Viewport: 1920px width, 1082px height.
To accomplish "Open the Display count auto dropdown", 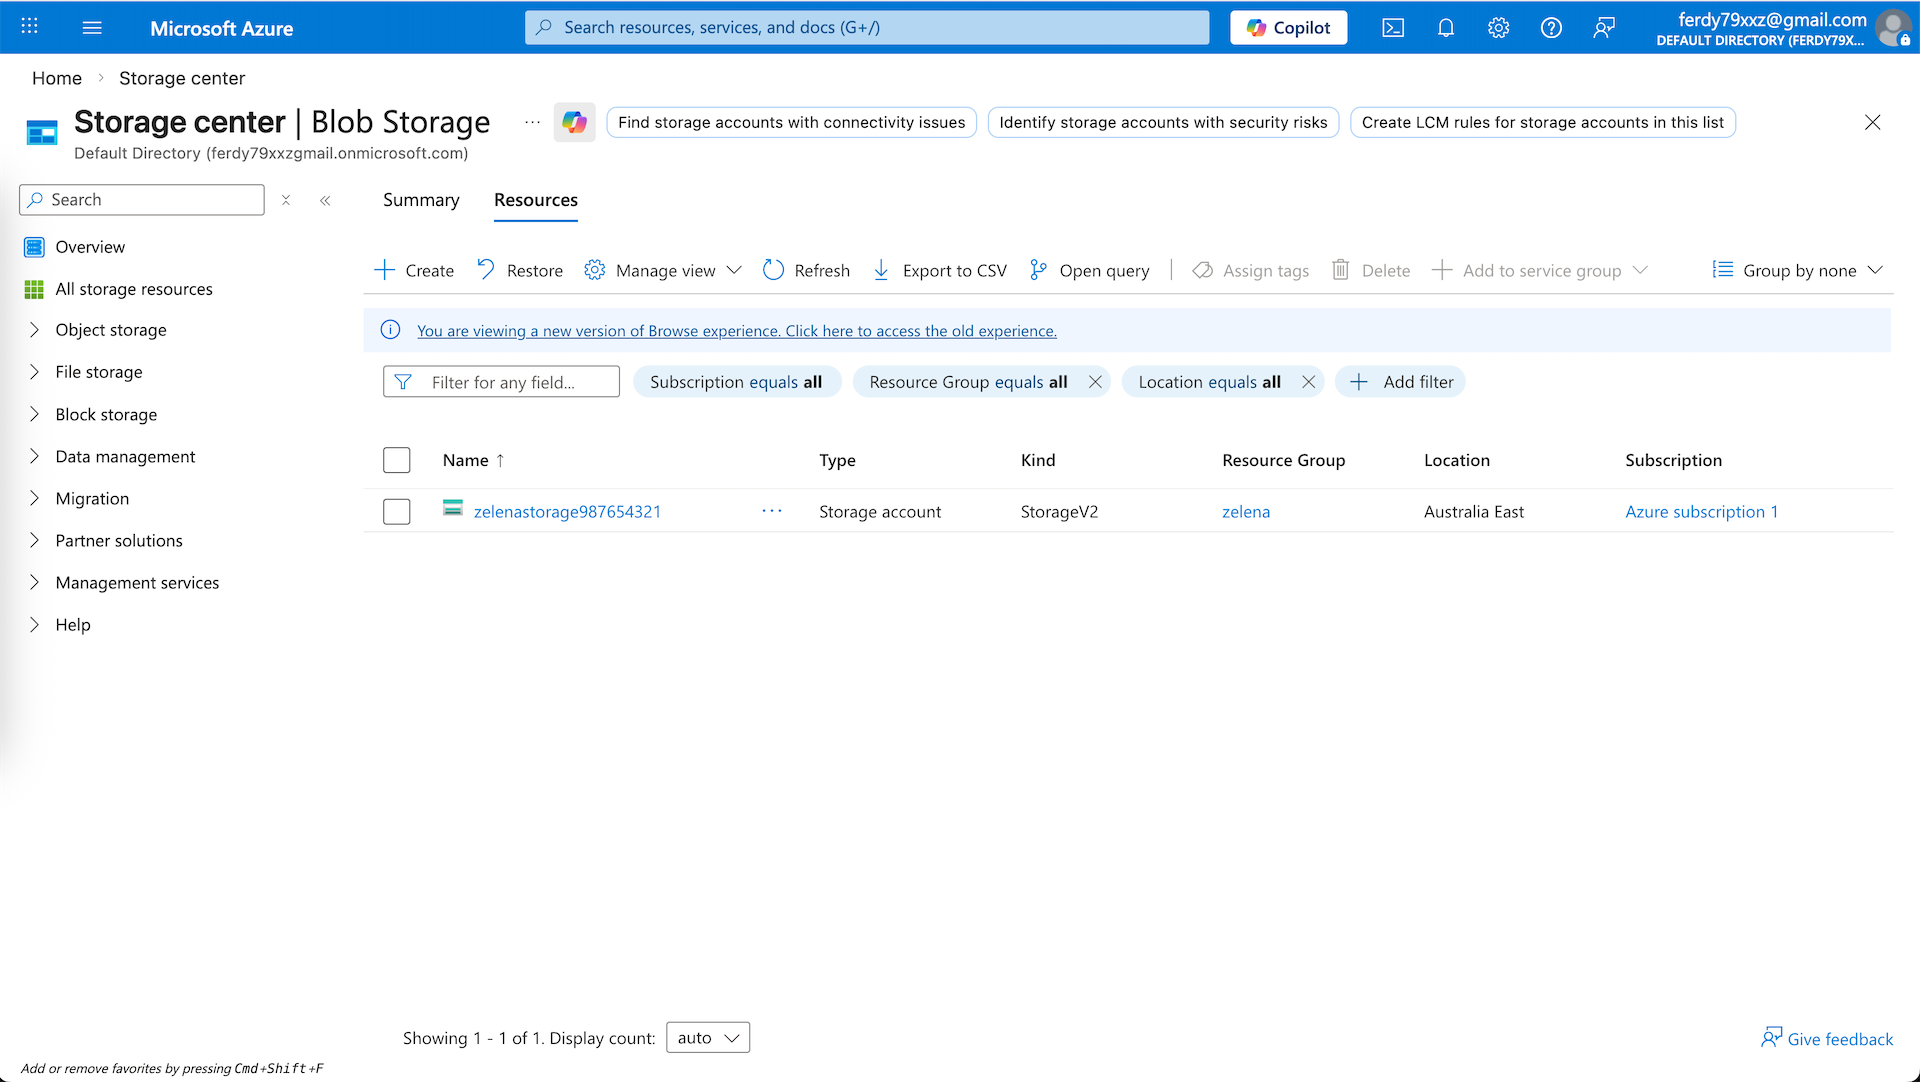I will 708,1038.
